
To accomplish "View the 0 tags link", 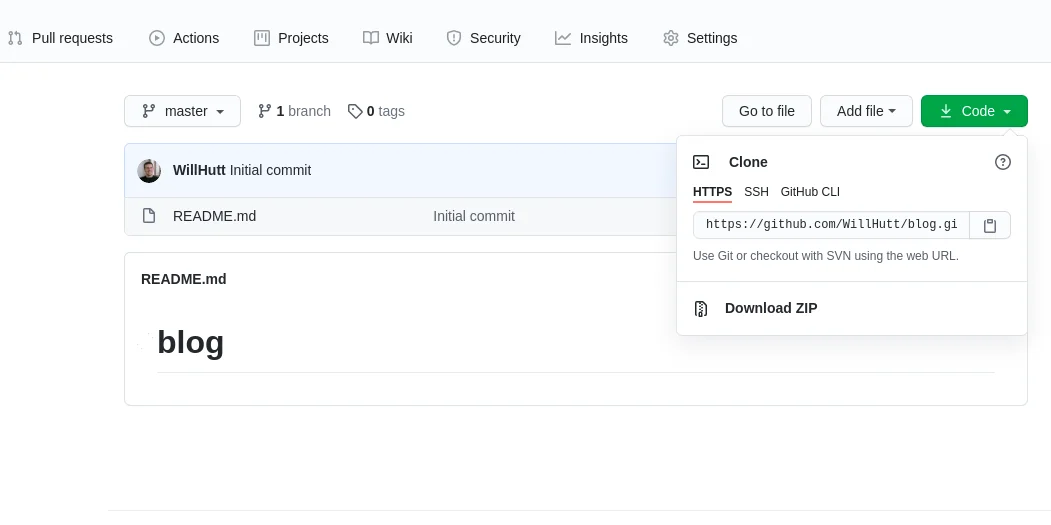I will click(376, 111).
